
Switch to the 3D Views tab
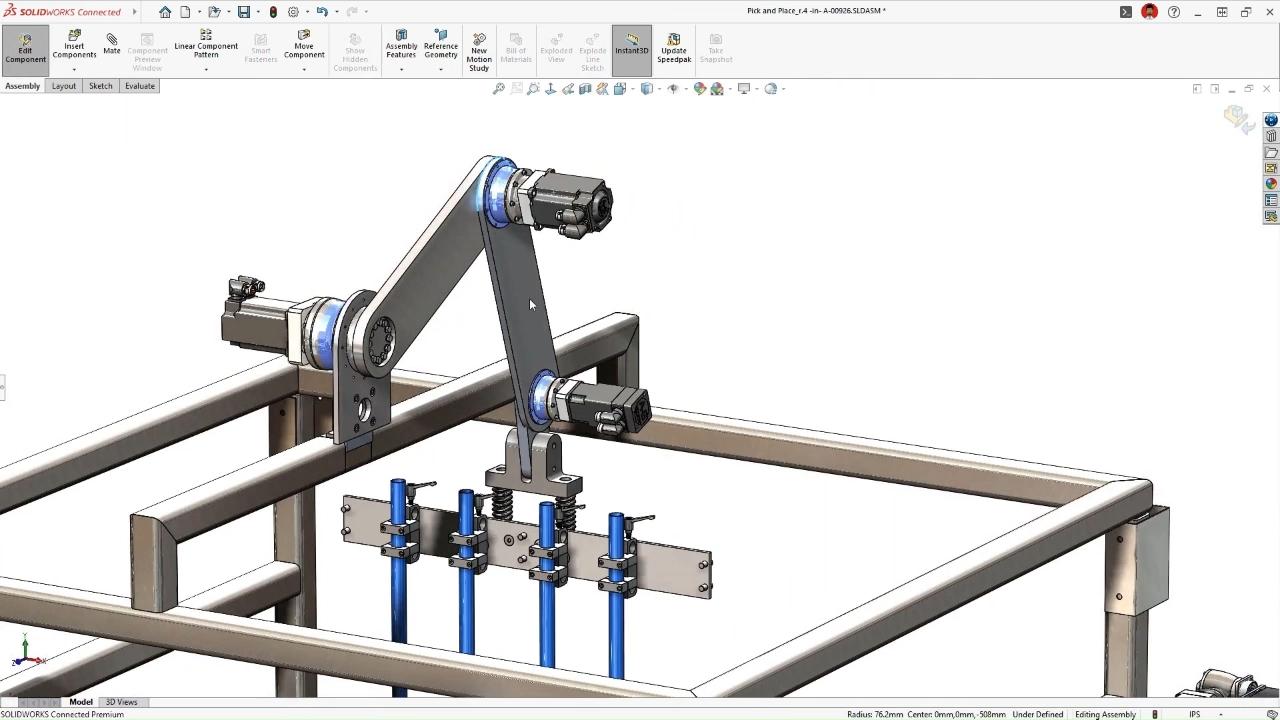121,702
